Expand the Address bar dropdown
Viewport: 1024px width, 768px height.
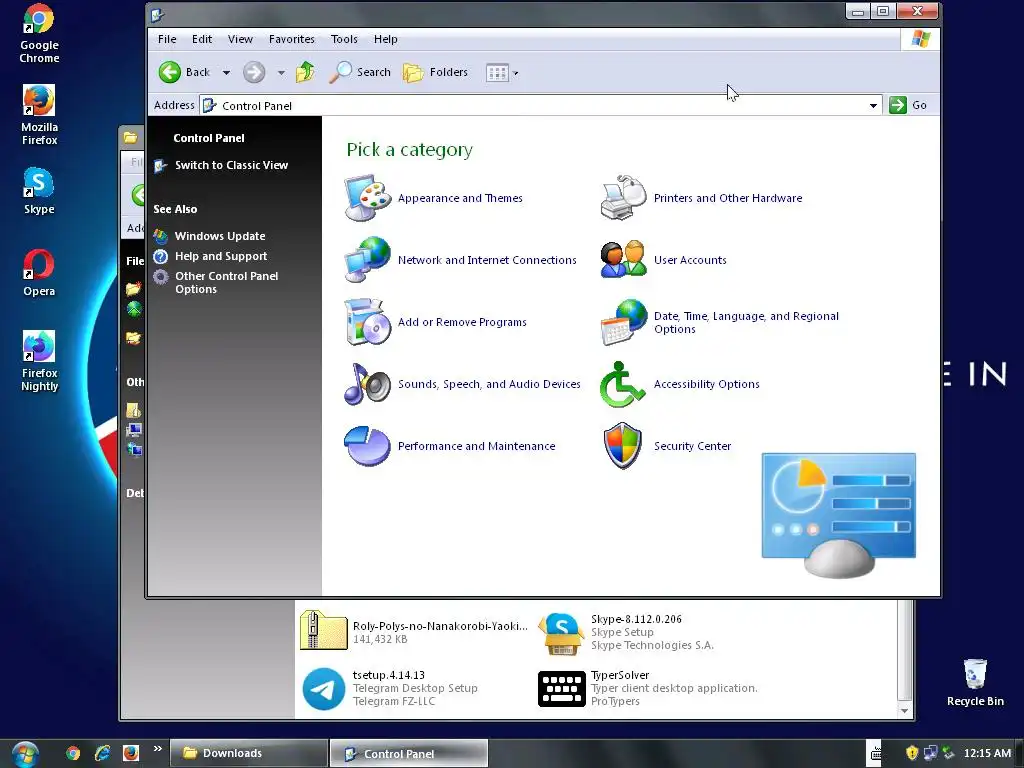[x=873, y=105]
